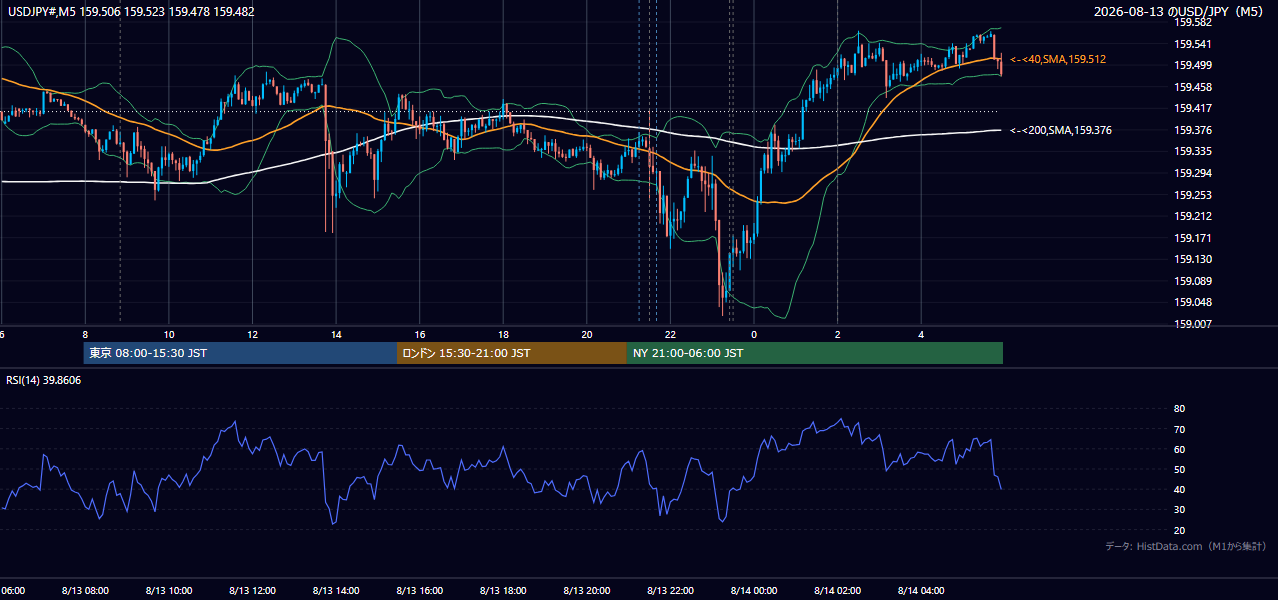The width and height of the screenshot is (1278, 600).
Task: Click price axis value 159.458
Action: [1192, 87]
